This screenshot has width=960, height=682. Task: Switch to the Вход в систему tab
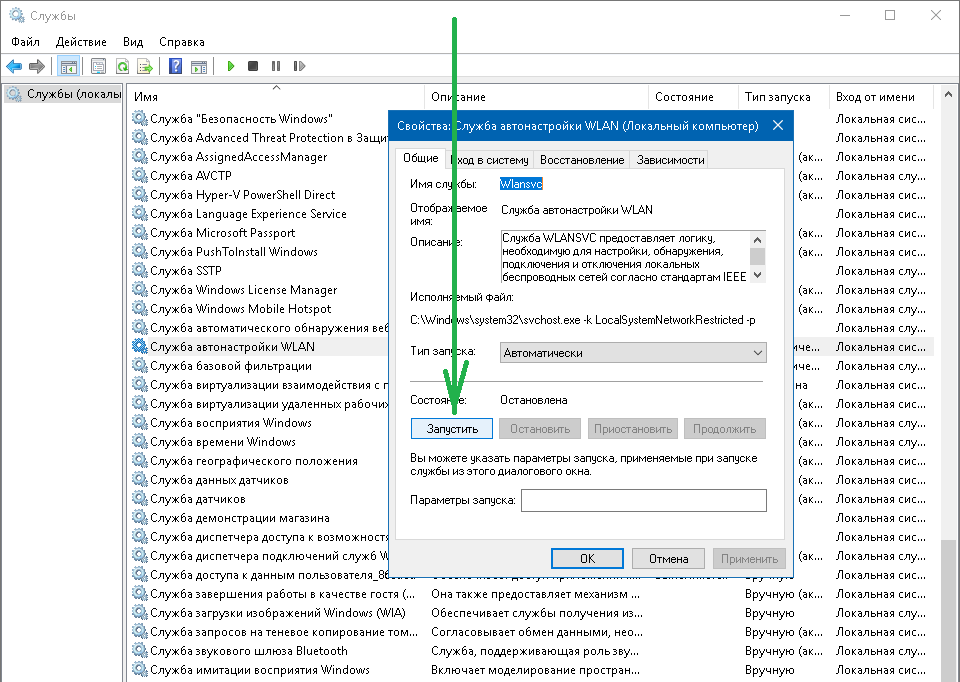click(489, 160)
